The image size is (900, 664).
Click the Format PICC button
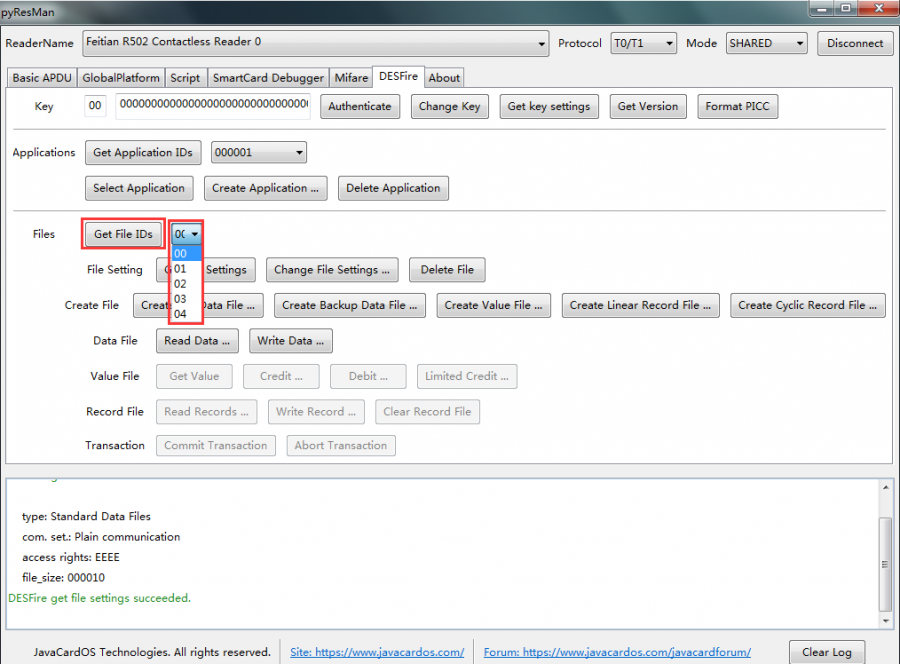coord(738,106)
